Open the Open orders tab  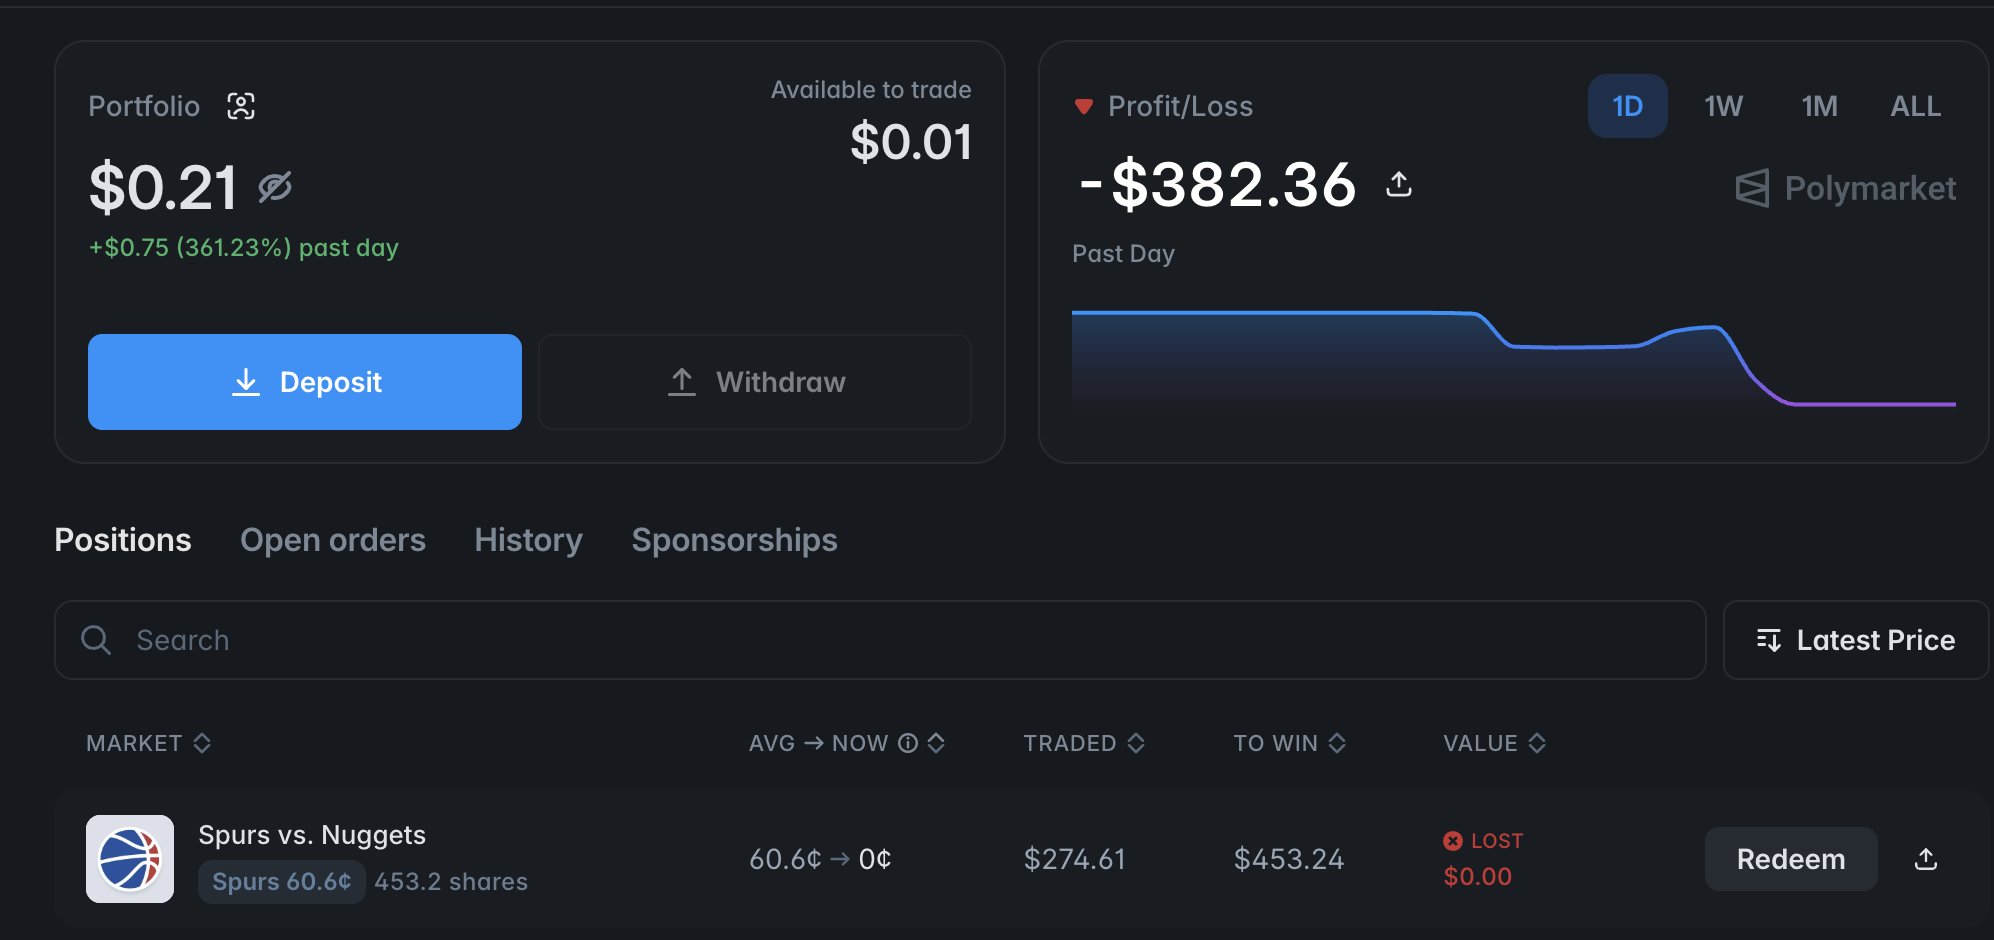pyautogui.click(x=333, y=540)
